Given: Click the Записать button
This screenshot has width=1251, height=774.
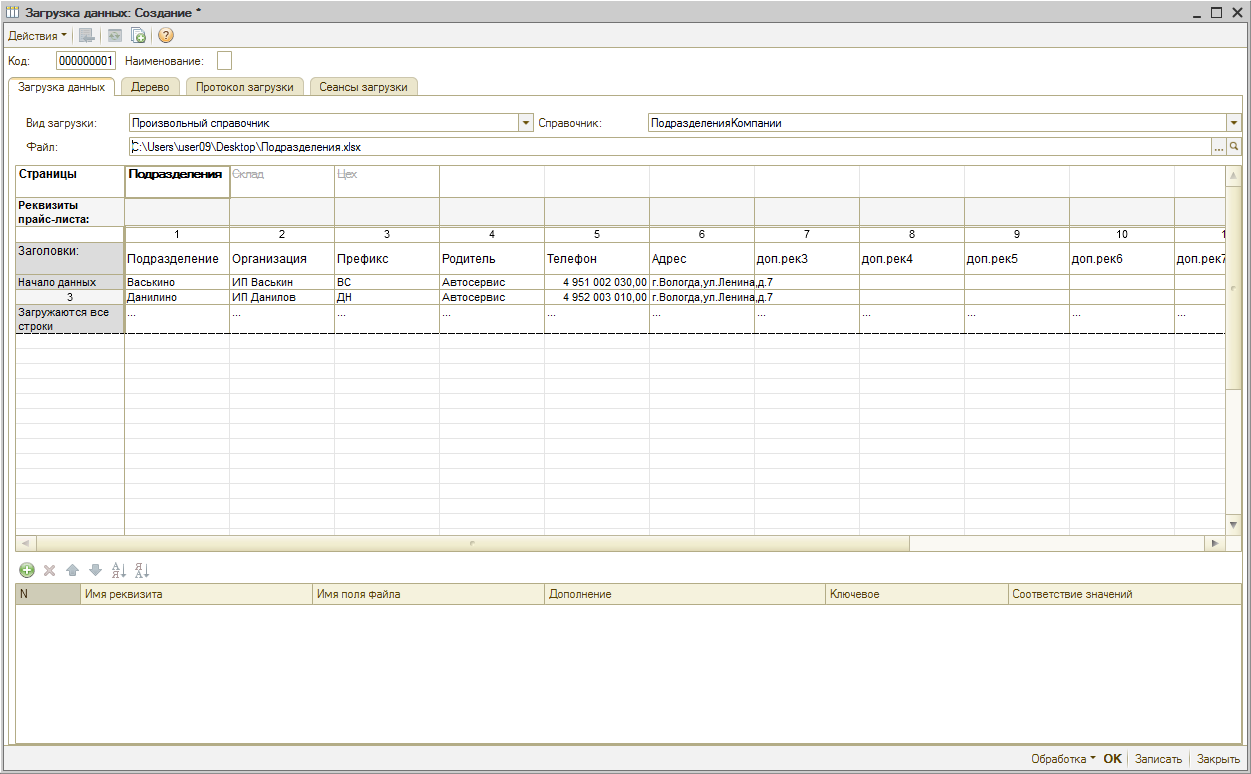Looking at the screenshot, I should (1158, 759).
